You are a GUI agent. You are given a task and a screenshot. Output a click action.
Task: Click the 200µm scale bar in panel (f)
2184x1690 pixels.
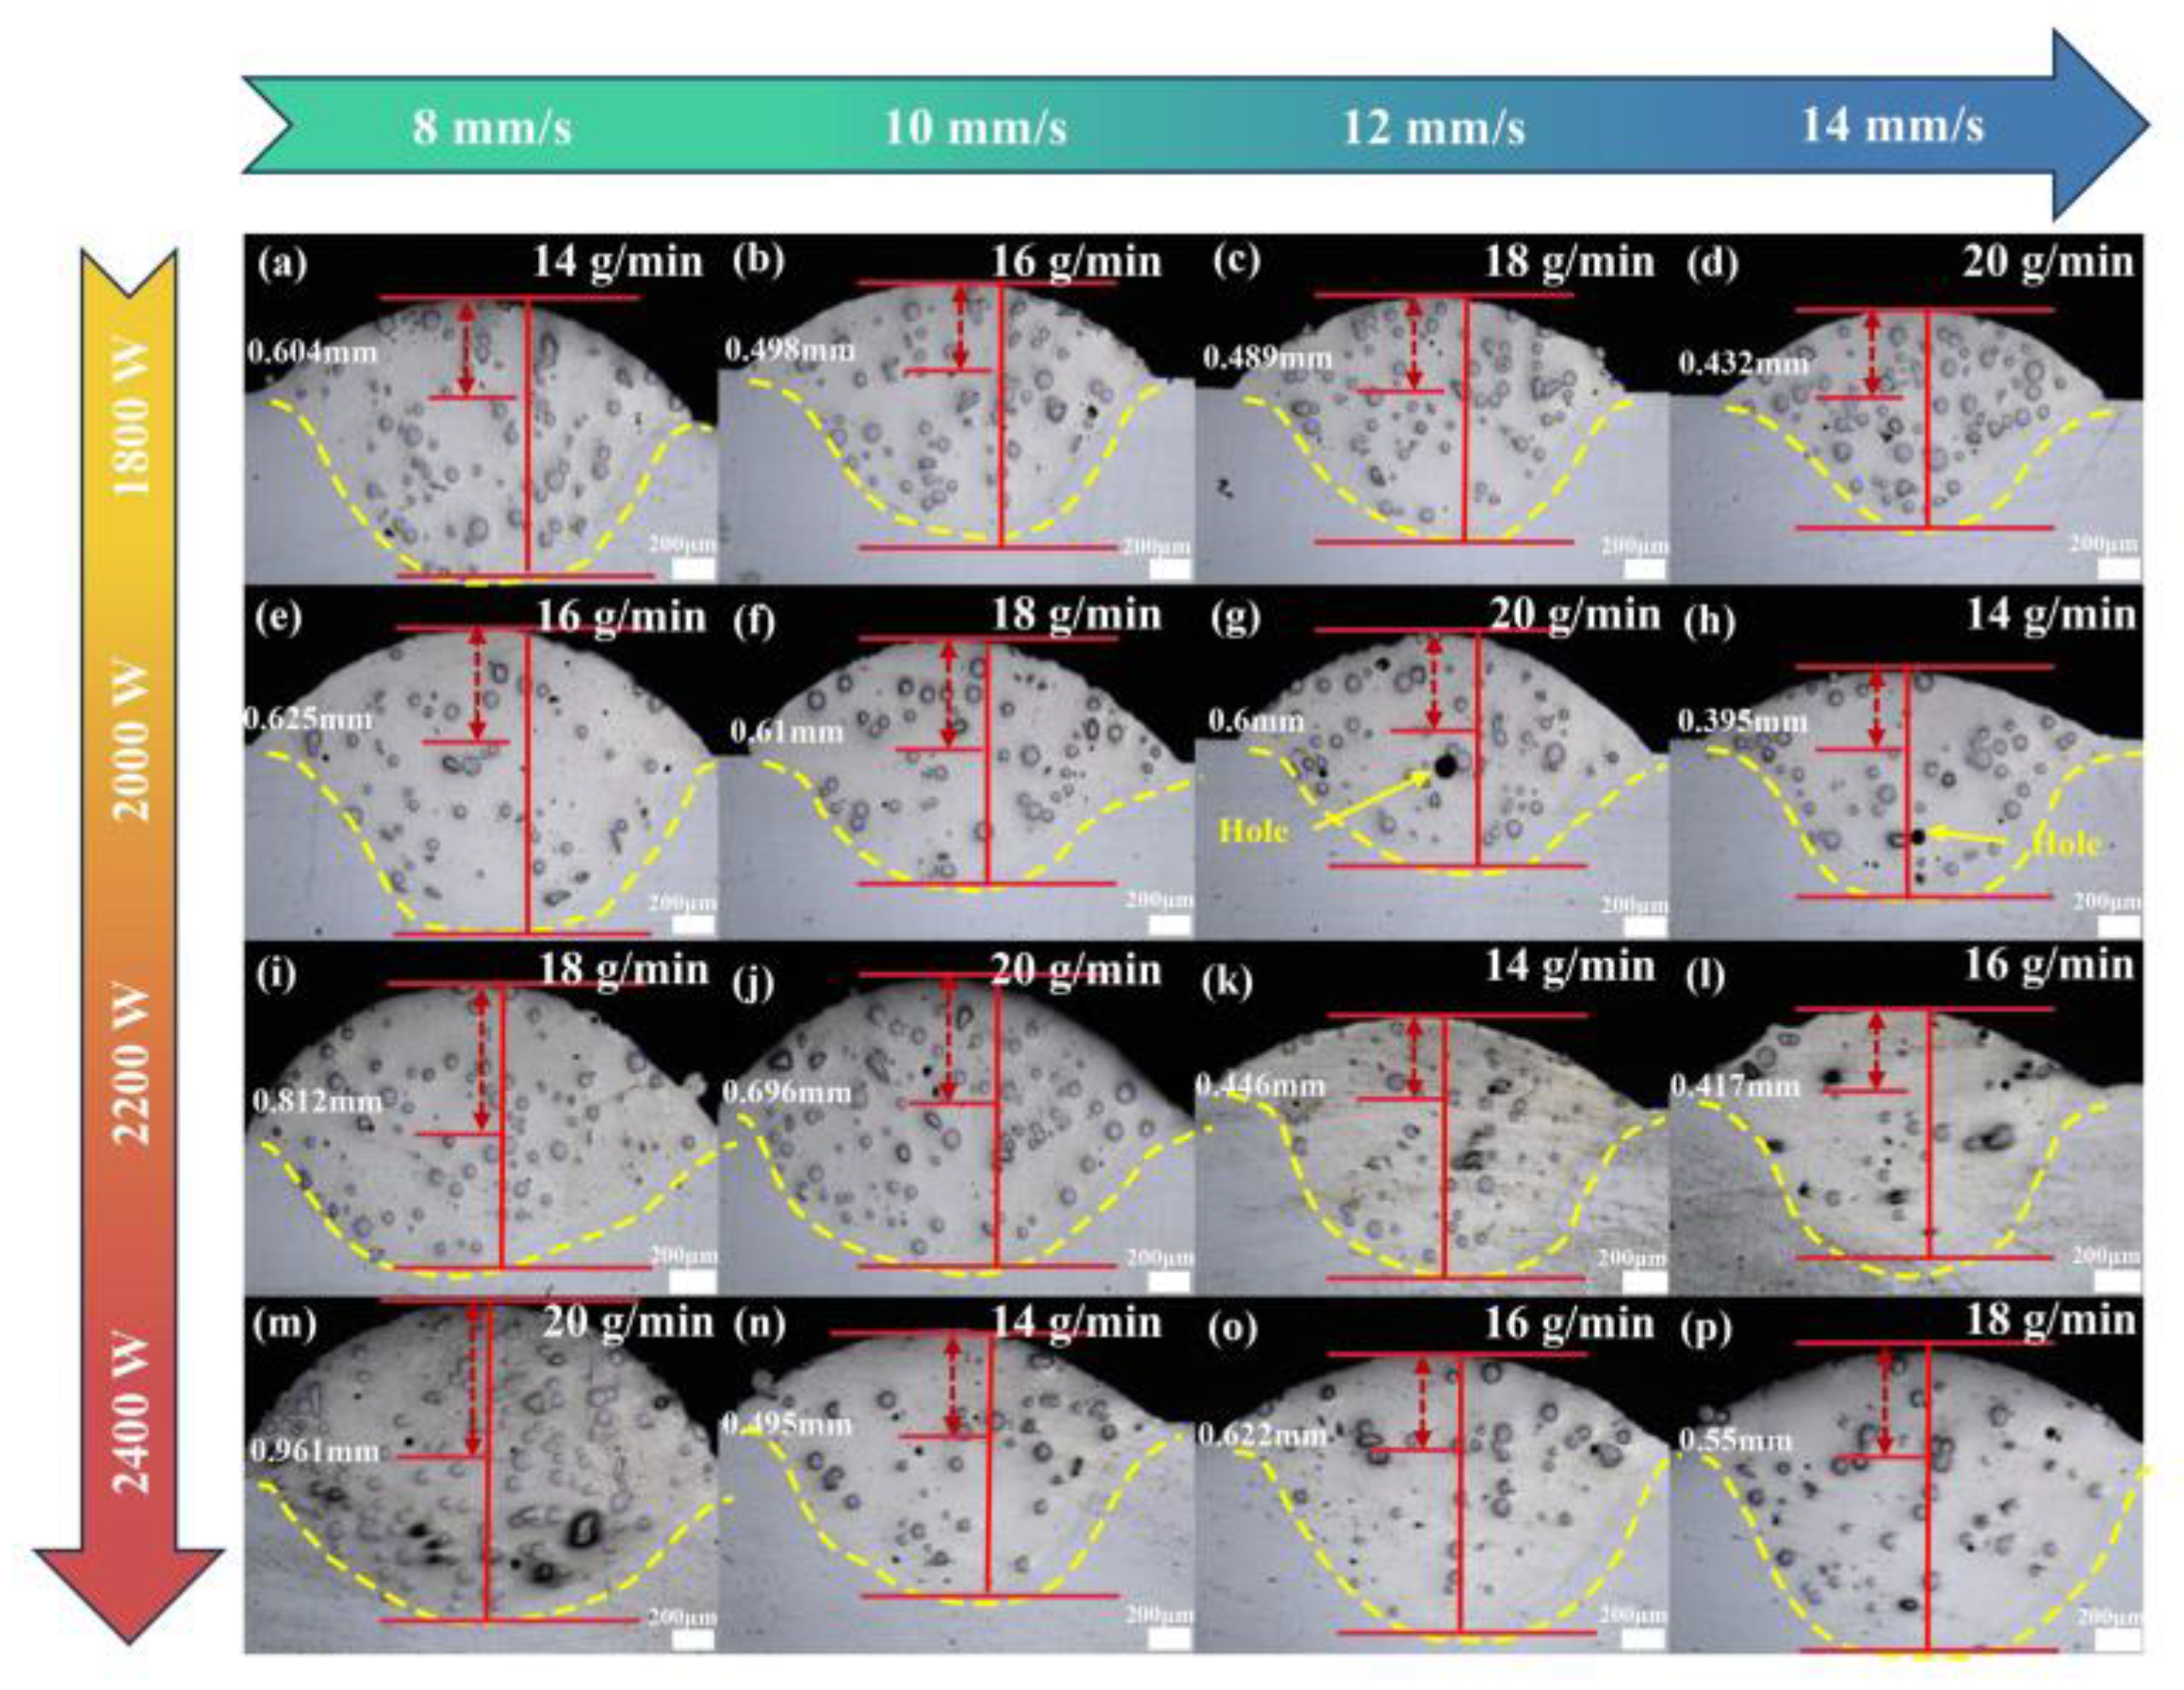click(x=1167, y=922)
